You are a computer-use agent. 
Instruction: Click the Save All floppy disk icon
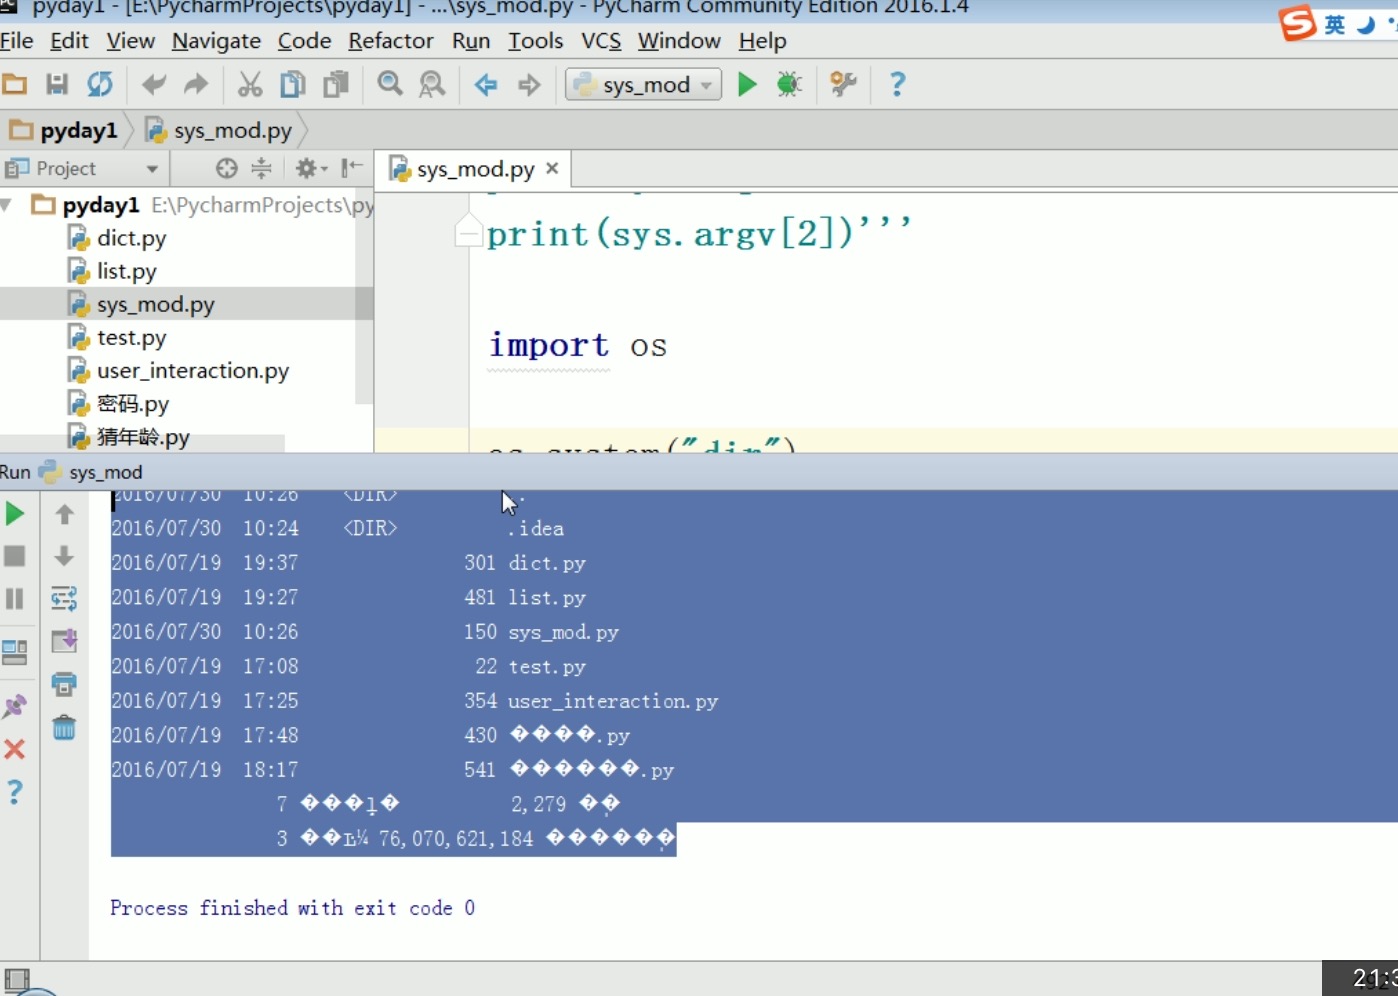pos(57,85)
